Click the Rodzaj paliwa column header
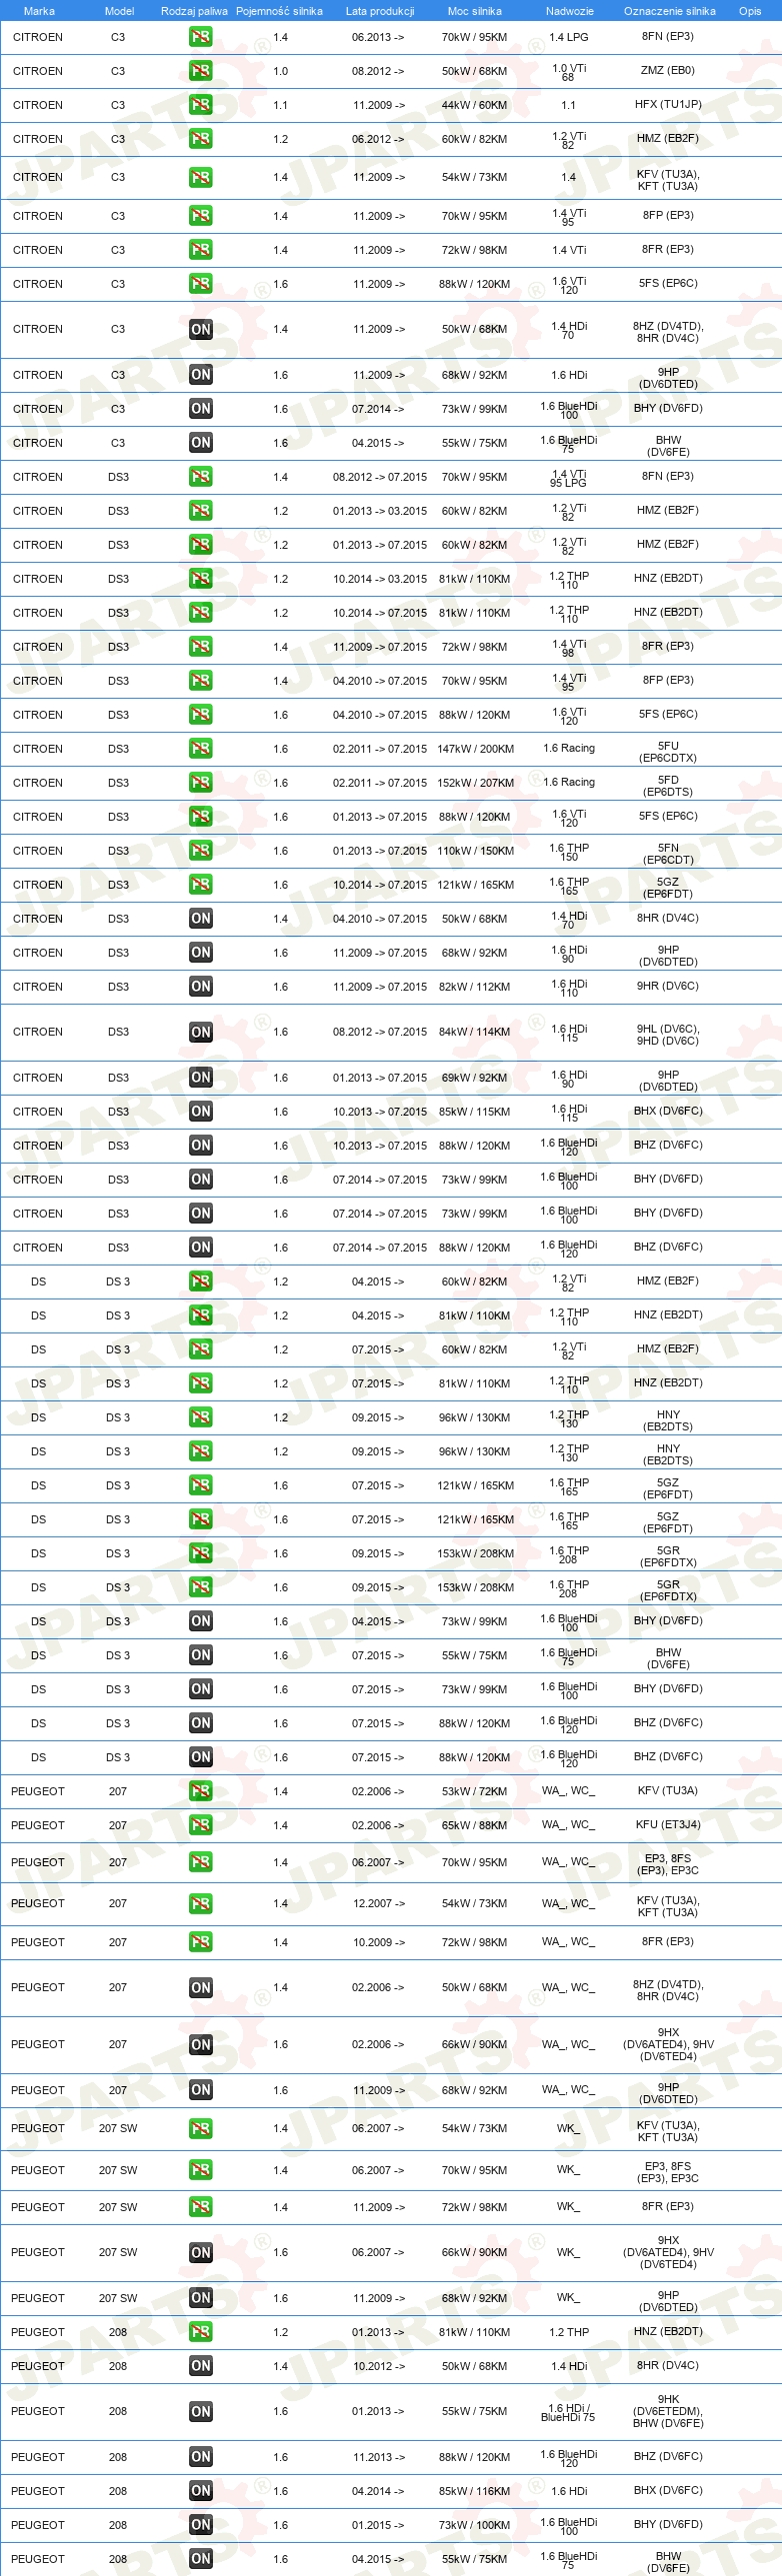 pyautogui.click(x=194, y=11)
